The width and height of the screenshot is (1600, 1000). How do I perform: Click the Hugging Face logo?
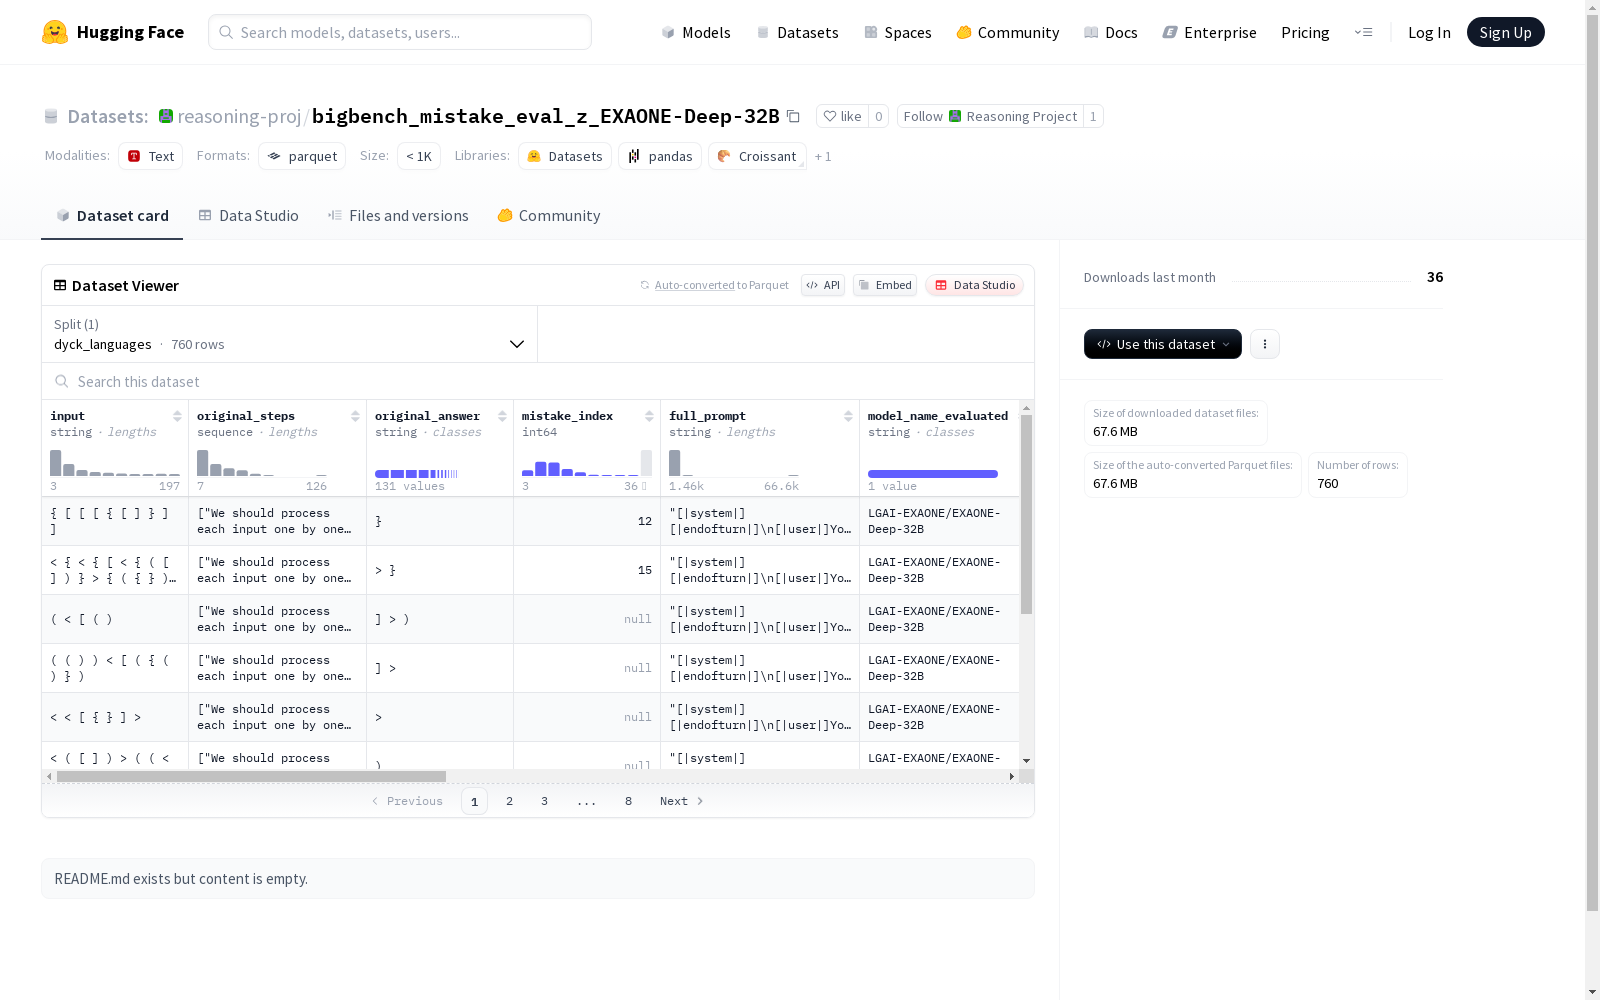point(113,32)
